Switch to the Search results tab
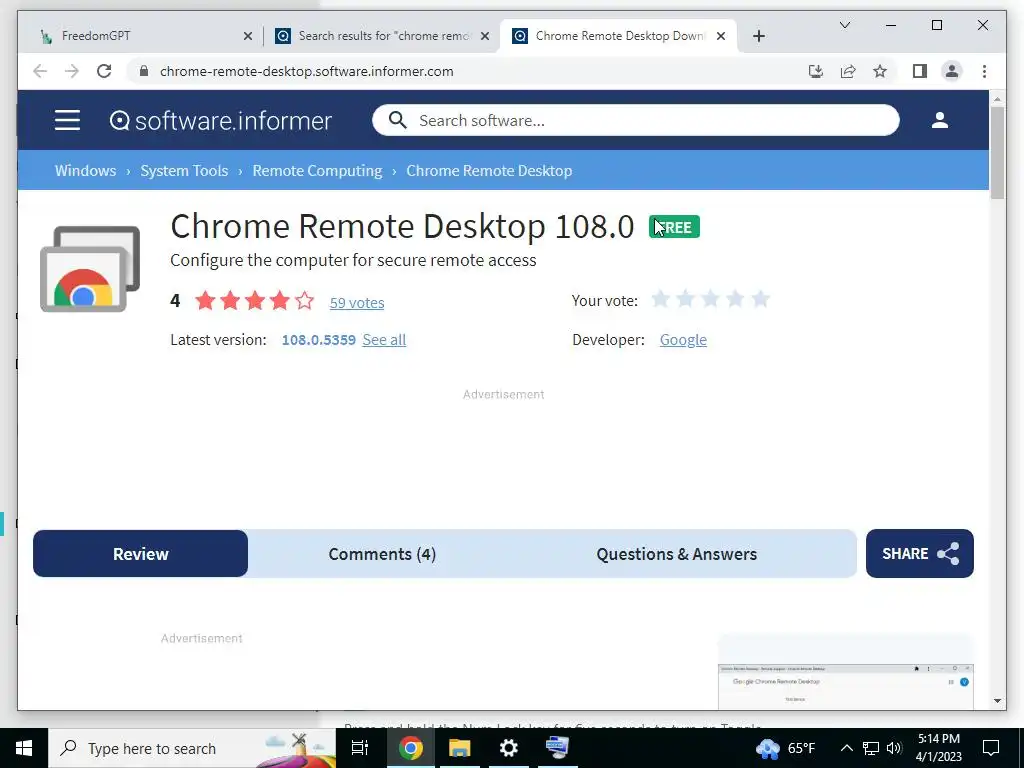Screen dimensions: 1024x768 click(x=382, y=36)
